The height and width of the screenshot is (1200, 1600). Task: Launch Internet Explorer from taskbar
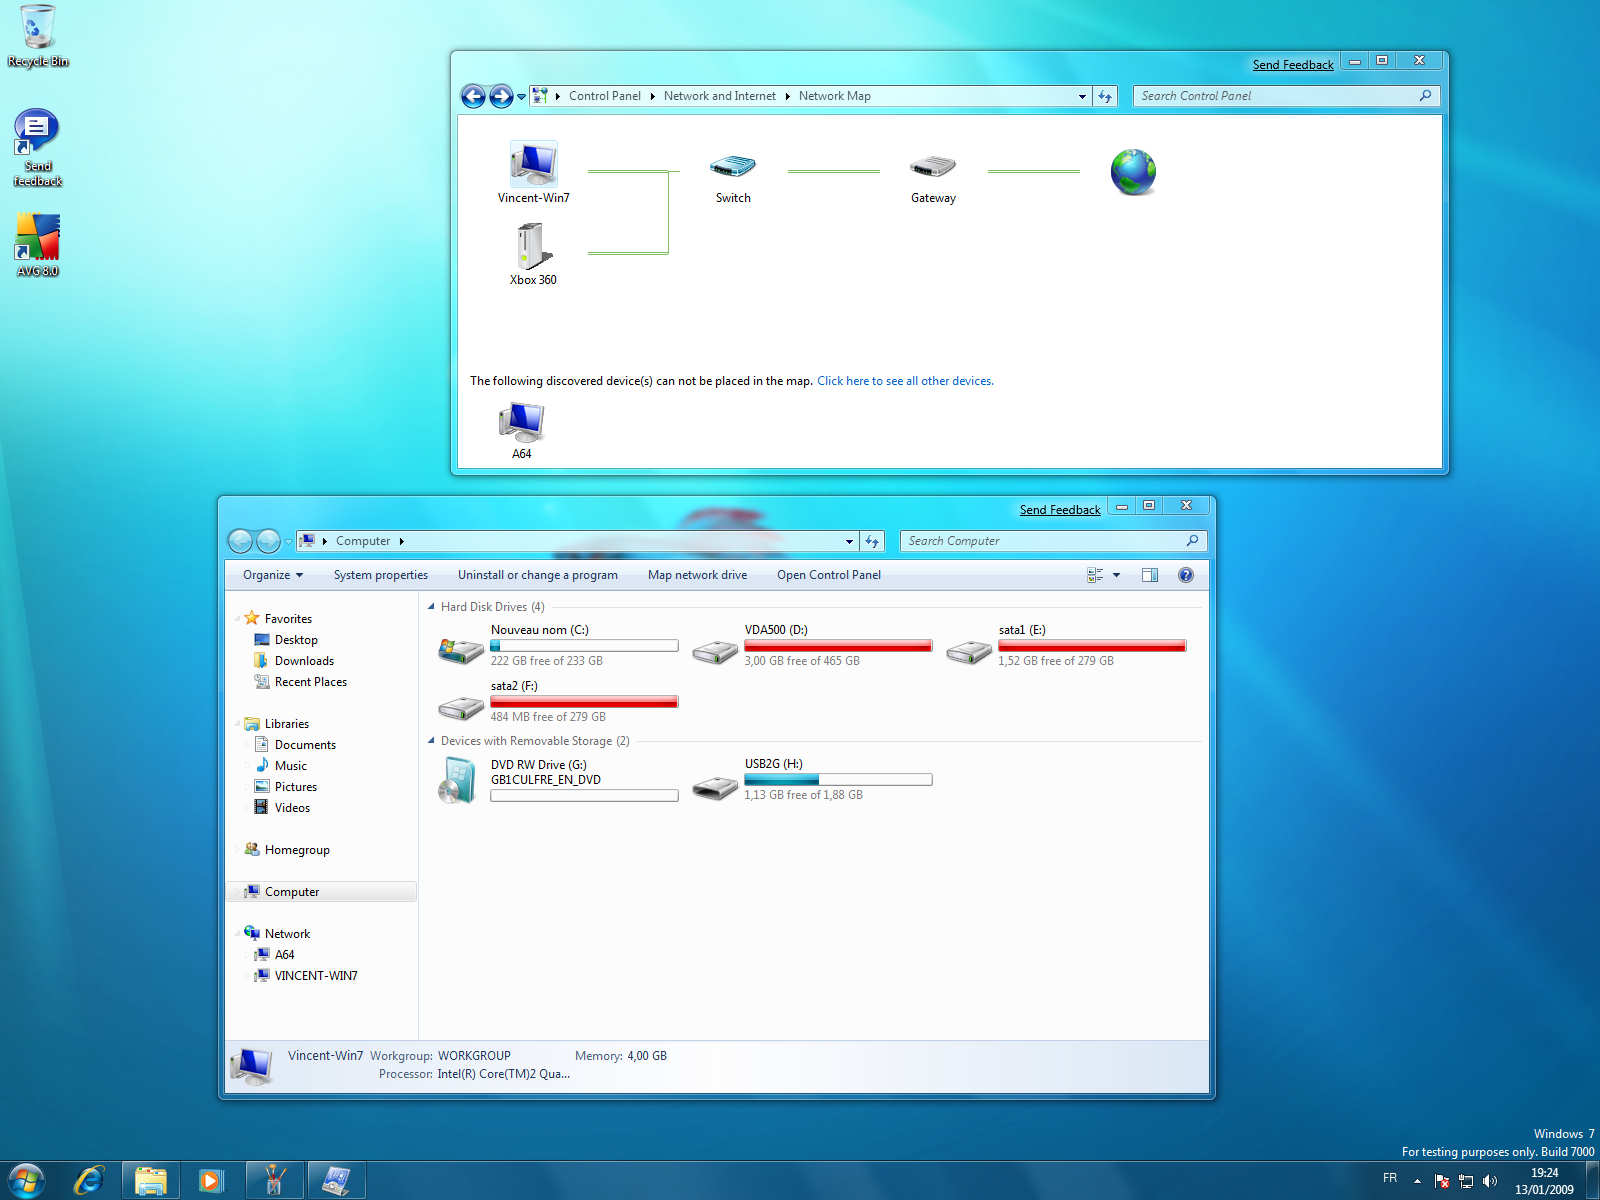pyautogui.click(x=90, y=1181)
